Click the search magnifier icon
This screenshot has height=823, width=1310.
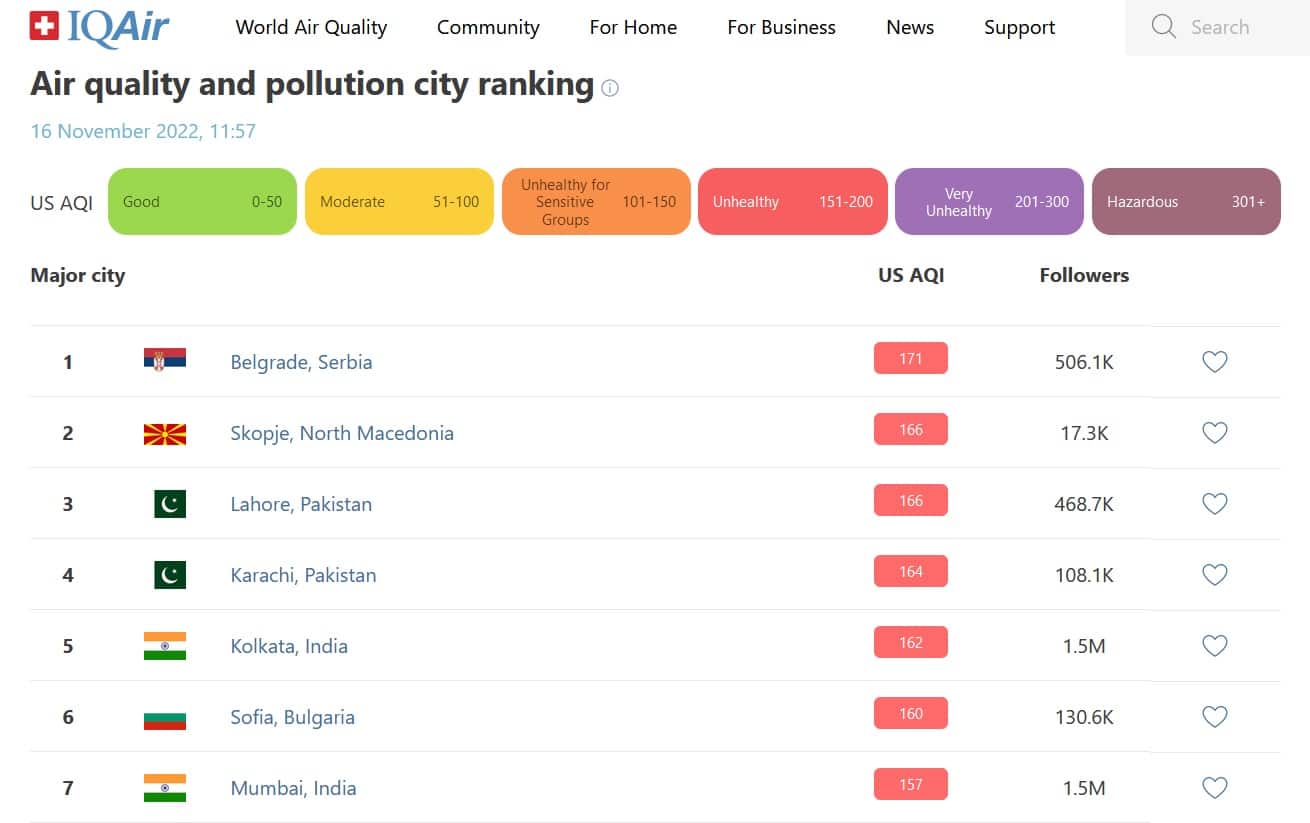[1163, 27]
